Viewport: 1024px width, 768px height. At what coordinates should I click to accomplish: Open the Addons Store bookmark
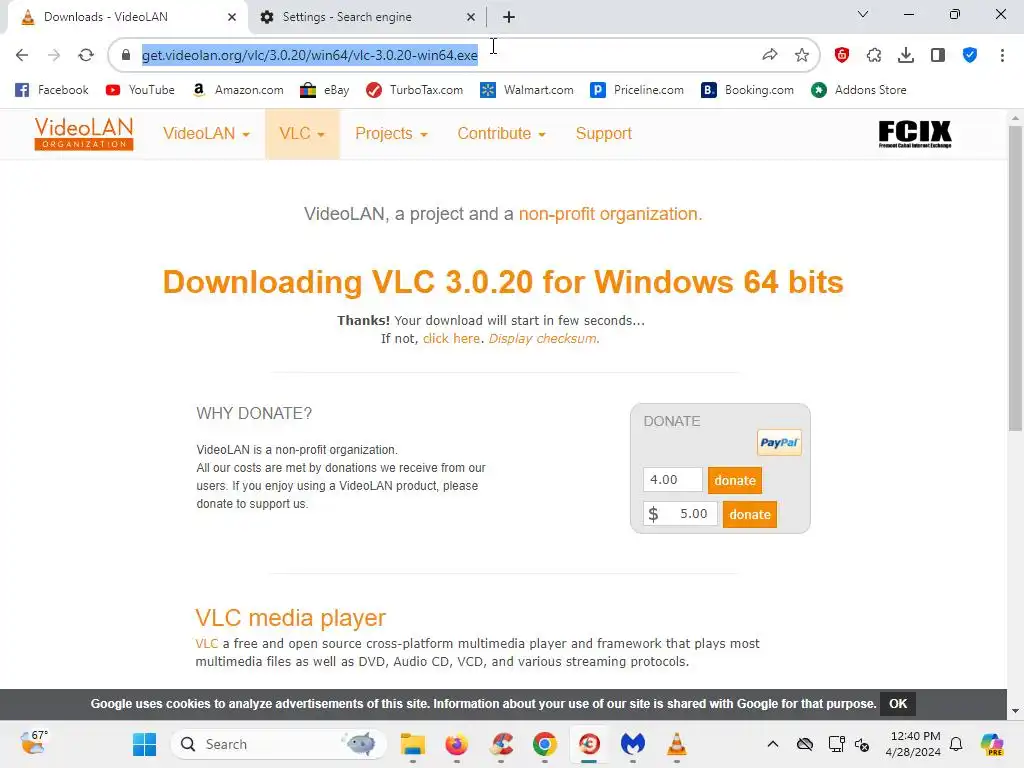[x=859, y=90]
